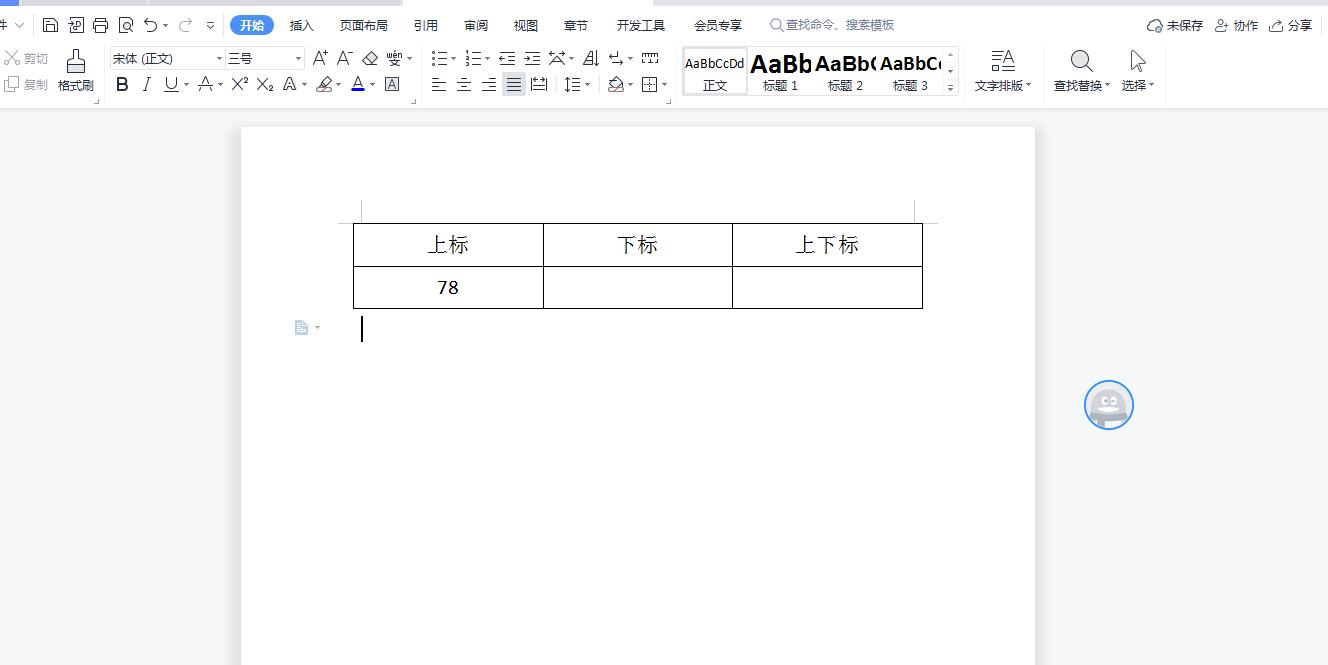Viewport: 1328px width, 665px height.
Task: Toggle justified alignment button
Action: coord(514,85)
